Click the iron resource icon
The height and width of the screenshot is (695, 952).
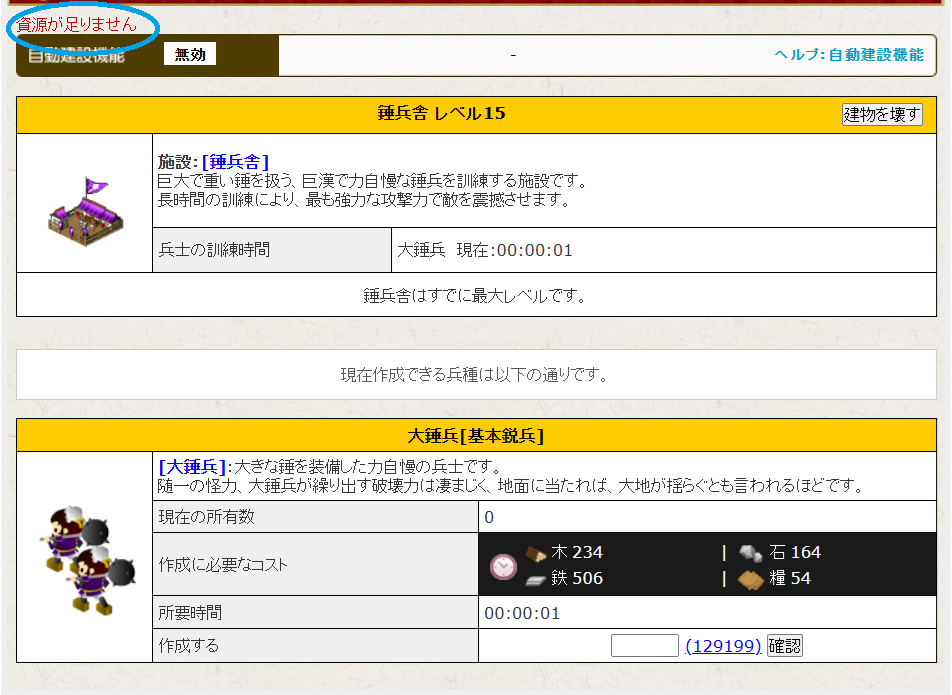pos(536,579)
